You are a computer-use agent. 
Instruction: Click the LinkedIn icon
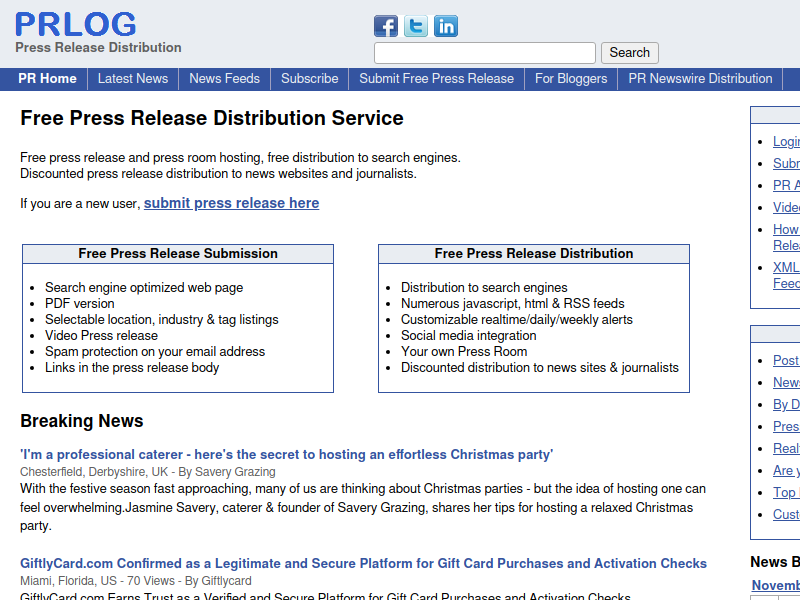[x=446, y=26]
